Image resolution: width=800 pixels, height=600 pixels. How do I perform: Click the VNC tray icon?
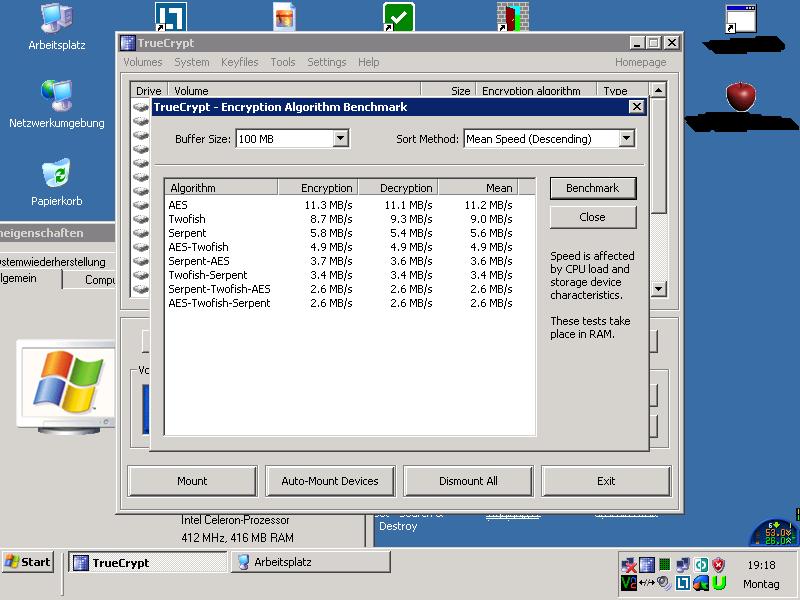pos(629,583)
